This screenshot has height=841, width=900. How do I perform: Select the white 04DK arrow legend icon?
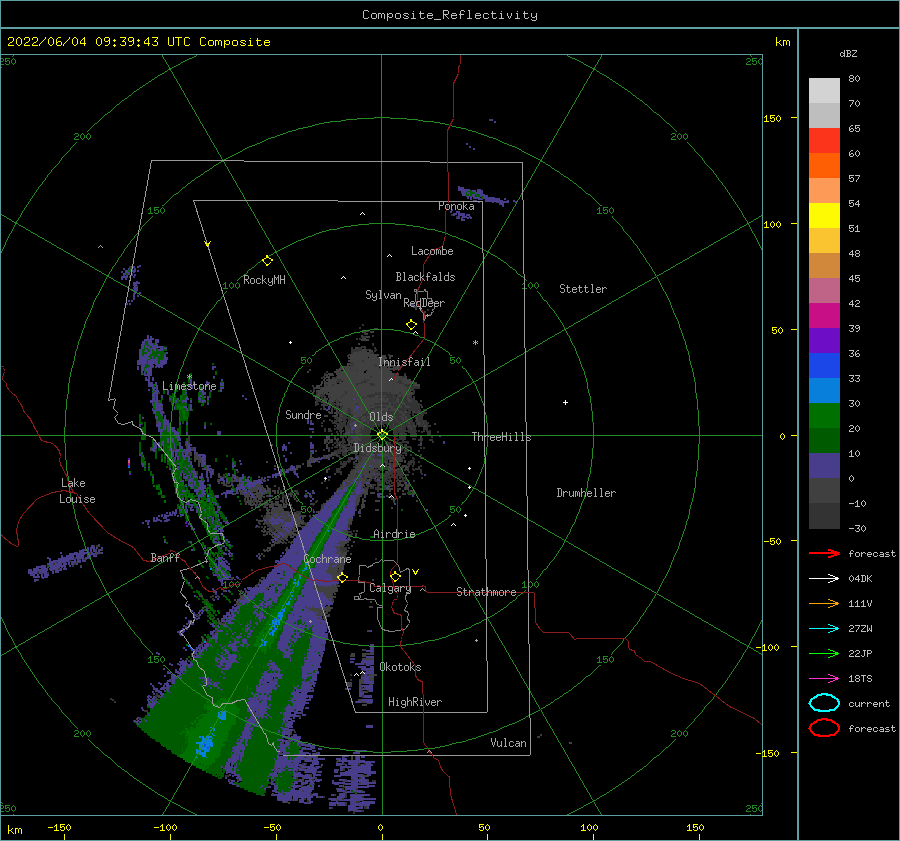pyautogui.click(x=824, y=578)
